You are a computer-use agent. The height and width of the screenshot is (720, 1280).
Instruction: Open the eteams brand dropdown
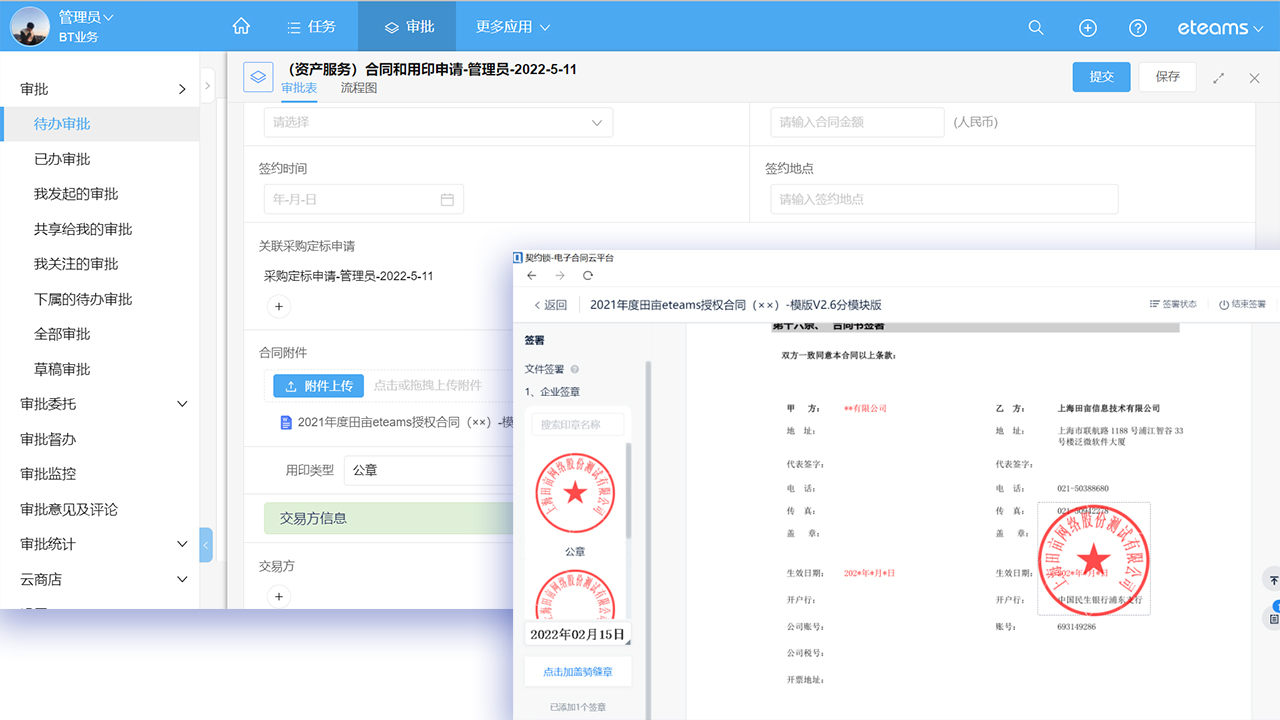(x=1220, y=28)
